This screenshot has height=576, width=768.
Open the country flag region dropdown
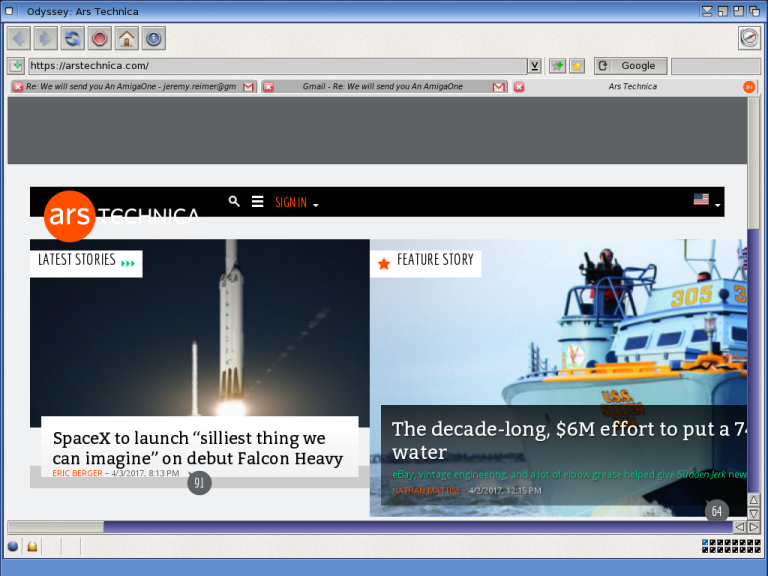click(706, 201)
